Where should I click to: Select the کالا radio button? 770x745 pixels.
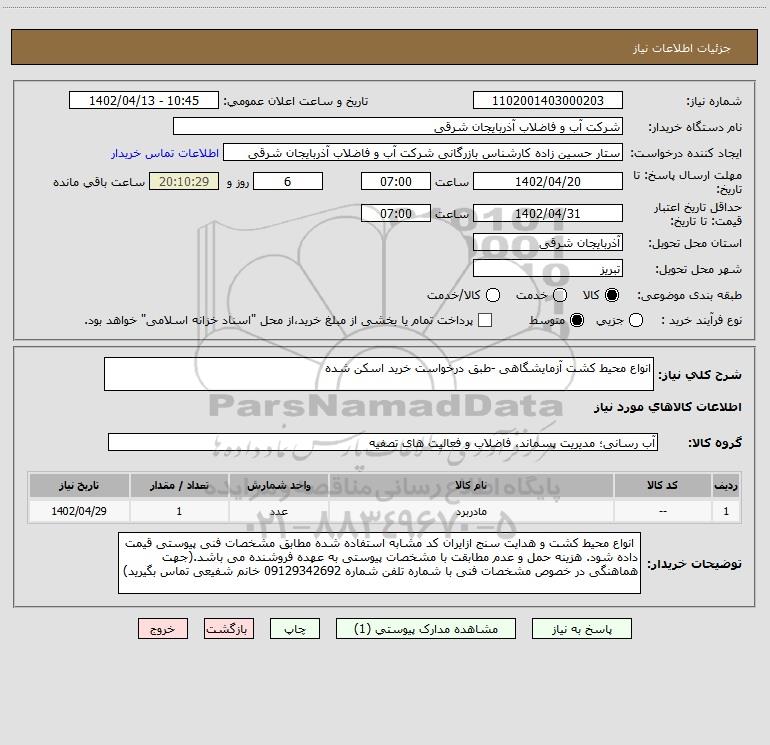[612, 295]
